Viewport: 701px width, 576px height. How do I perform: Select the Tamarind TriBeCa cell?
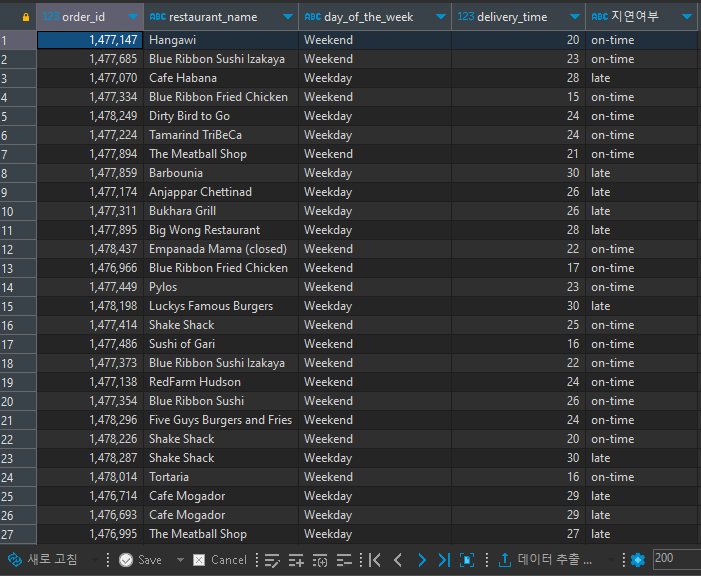[221, 135]
